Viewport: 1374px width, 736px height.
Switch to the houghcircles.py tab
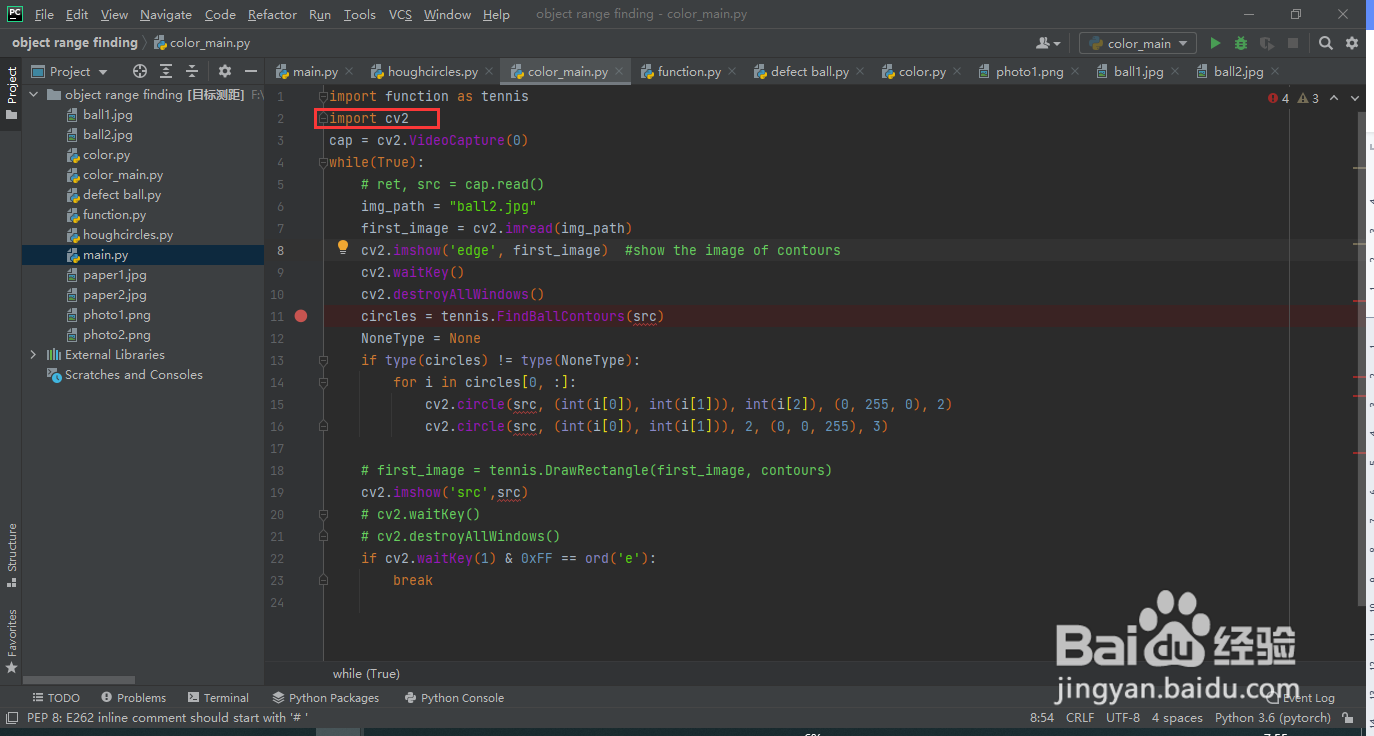tap(432, 72)
